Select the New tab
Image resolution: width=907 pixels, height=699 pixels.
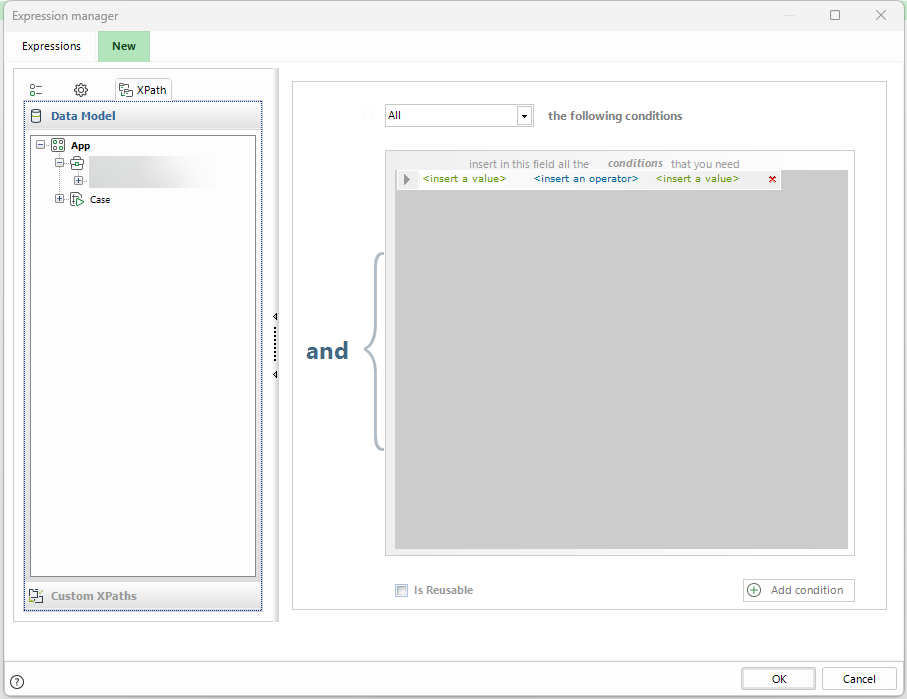[124, 46]
